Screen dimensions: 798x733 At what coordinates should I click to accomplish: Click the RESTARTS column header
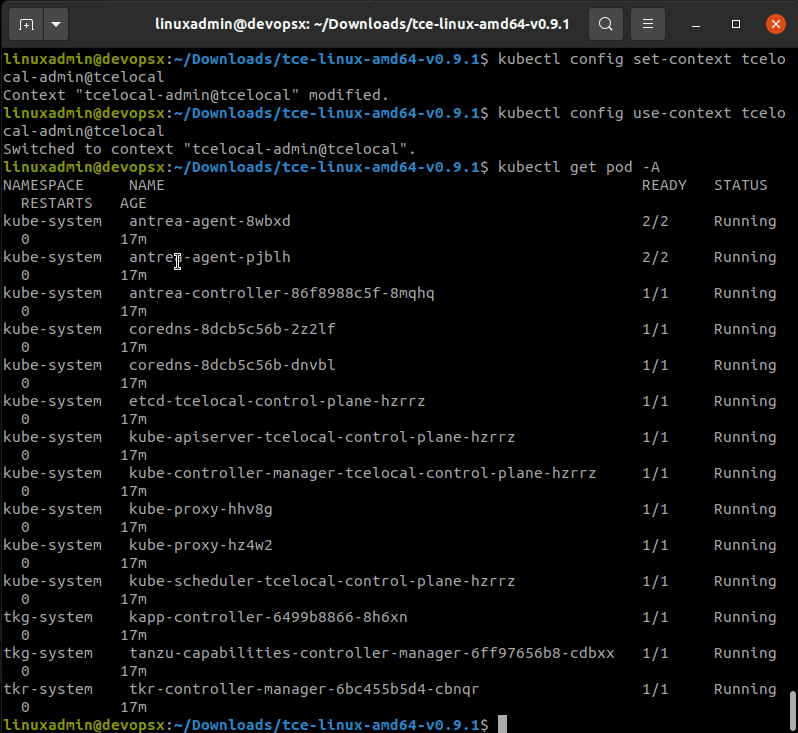point(56,203)
